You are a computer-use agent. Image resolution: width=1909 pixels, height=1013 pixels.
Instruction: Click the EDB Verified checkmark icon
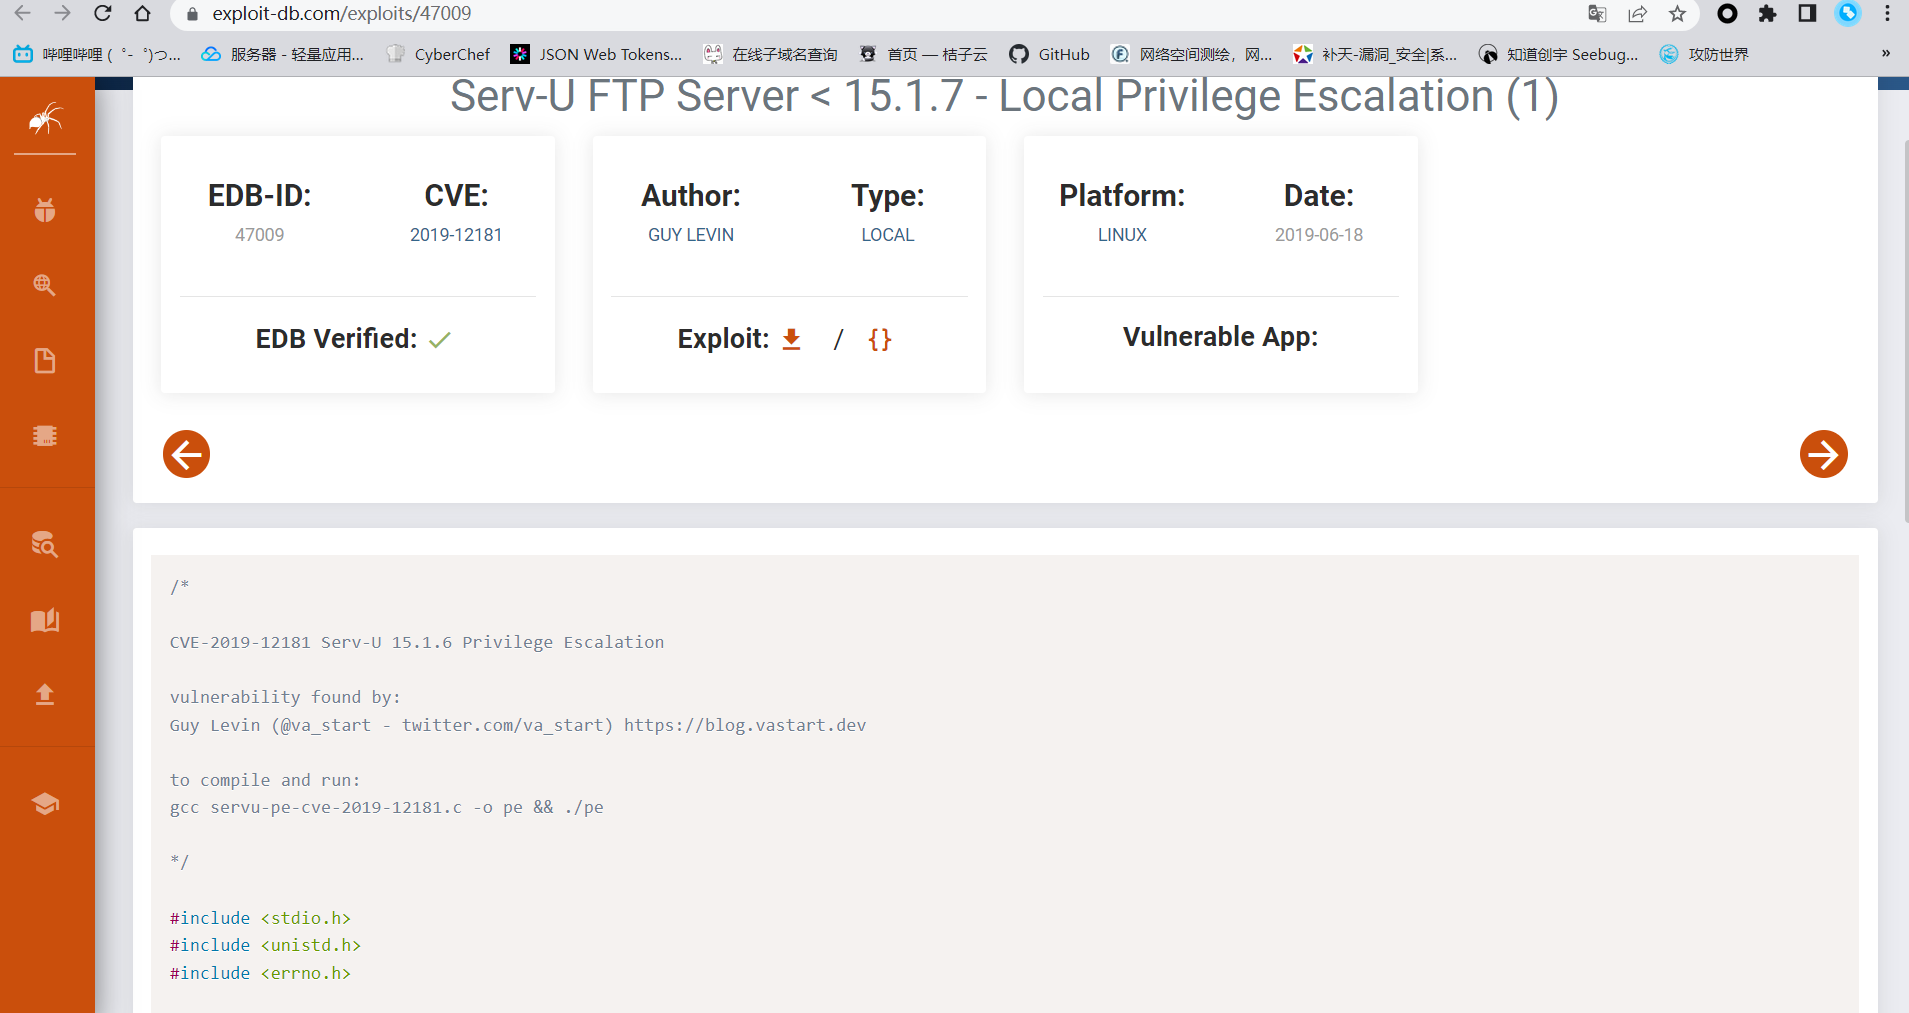tap(440, 340)
